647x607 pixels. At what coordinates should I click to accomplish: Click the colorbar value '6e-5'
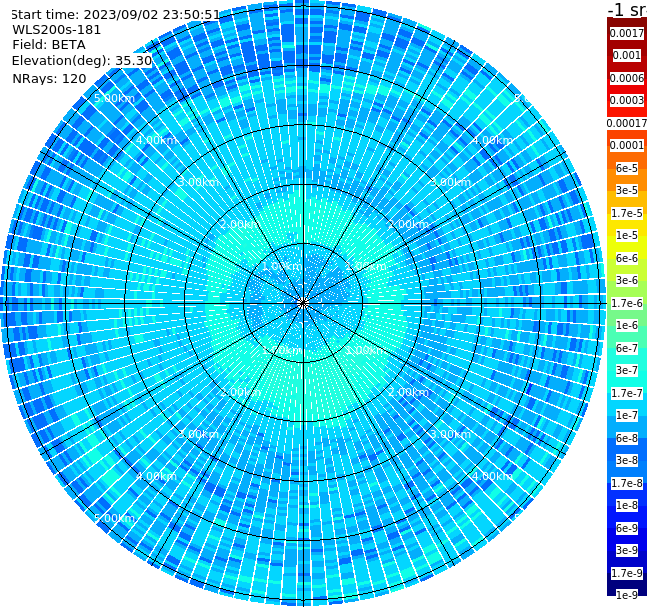[627, 168]
